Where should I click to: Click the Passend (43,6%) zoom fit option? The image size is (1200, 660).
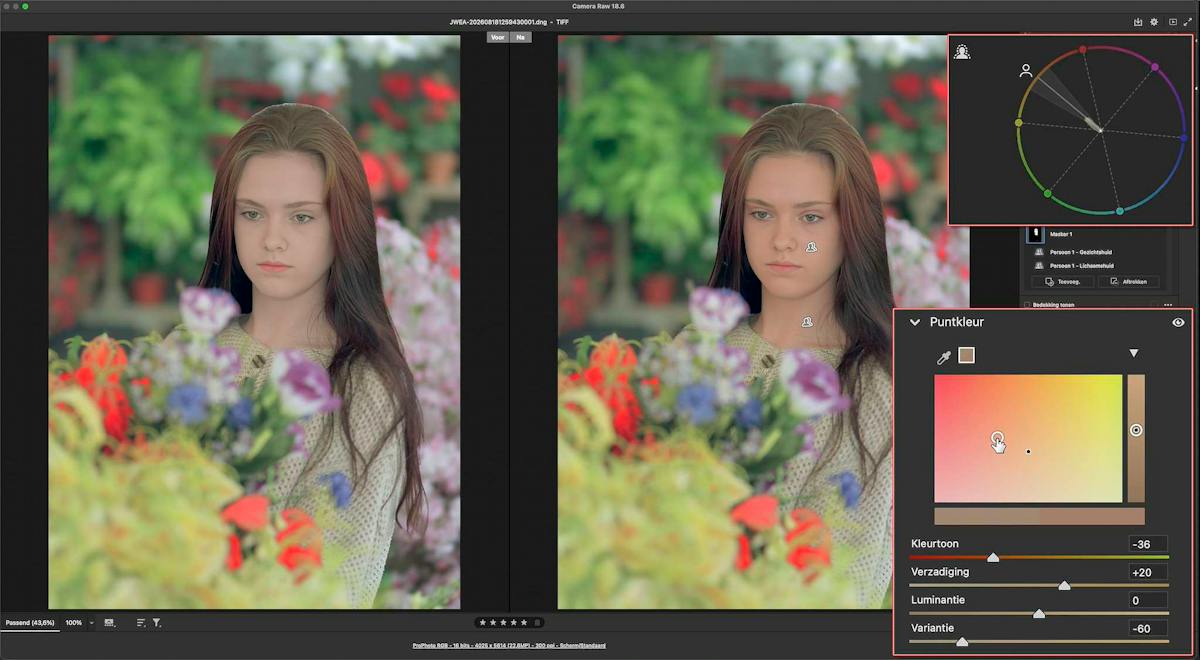(30, 623)
